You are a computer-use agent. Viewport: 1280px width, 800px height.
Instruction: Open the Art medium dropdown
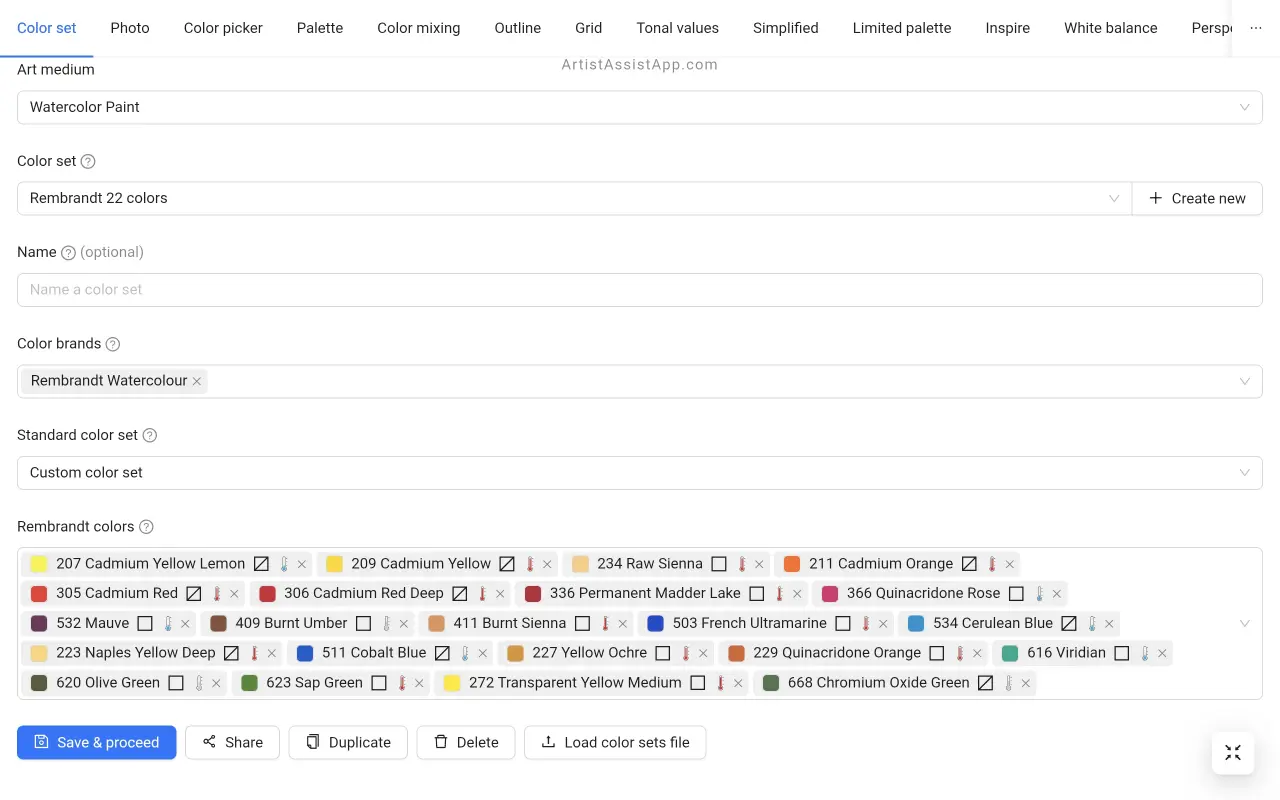[x=639, y=107]
